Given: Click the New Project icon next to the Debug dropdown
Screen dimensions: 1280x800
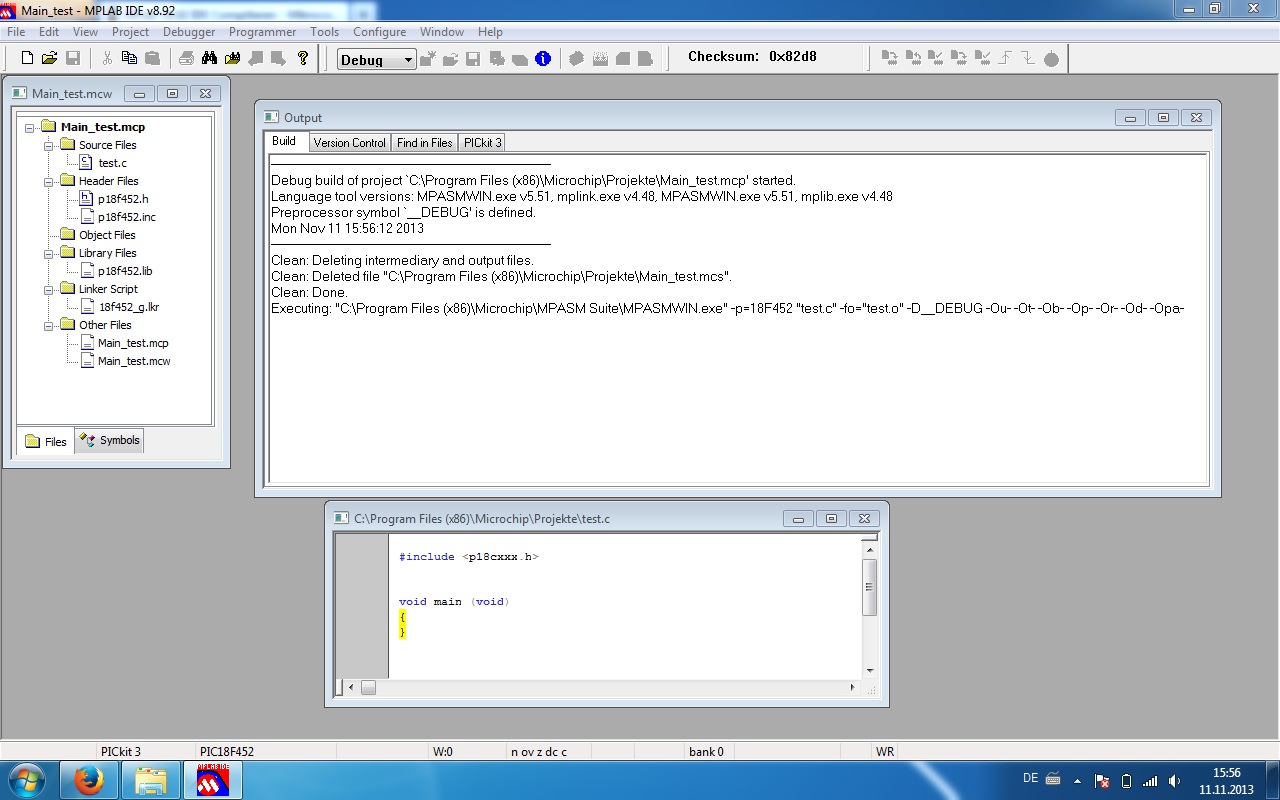Looking at the screenshot, I should [428, 59].
